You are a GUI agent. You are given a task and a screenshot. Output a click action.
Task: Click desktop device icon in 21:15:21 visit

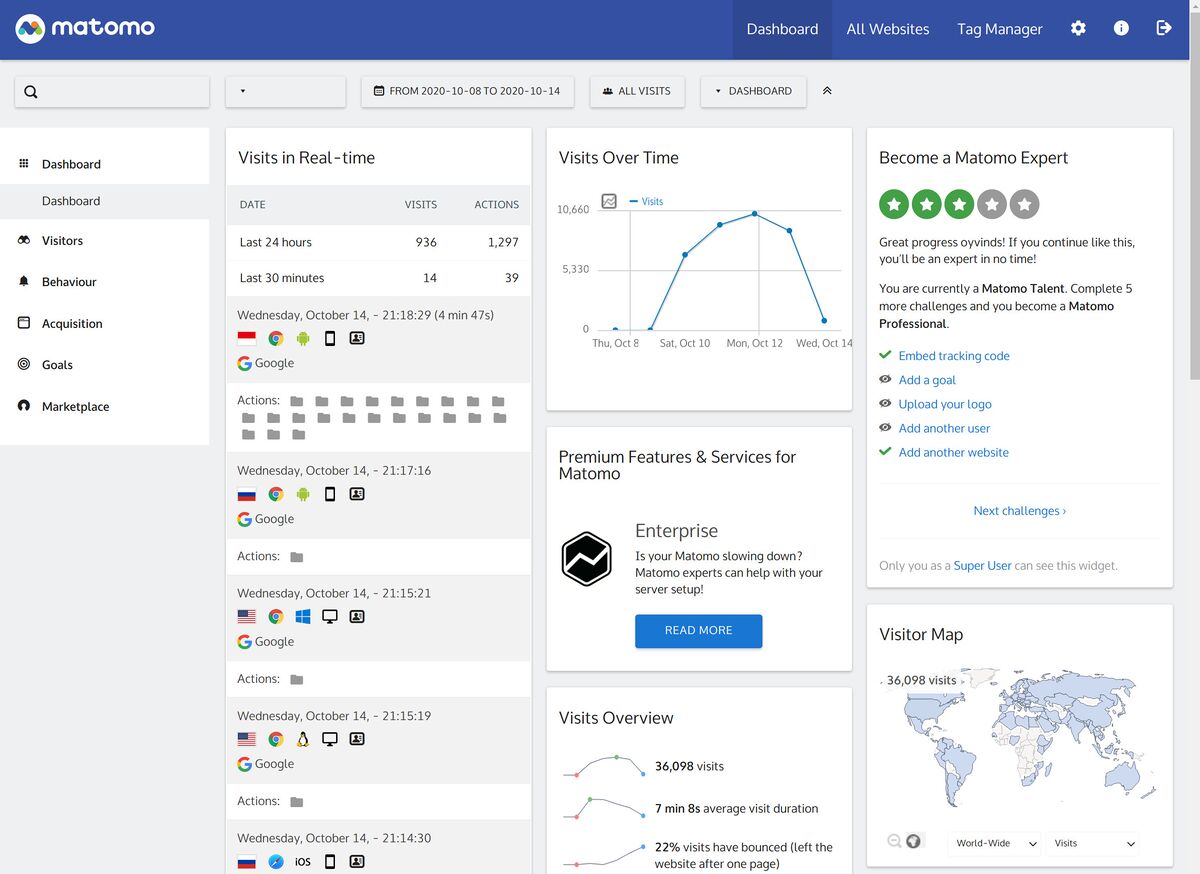pos(330,617)
